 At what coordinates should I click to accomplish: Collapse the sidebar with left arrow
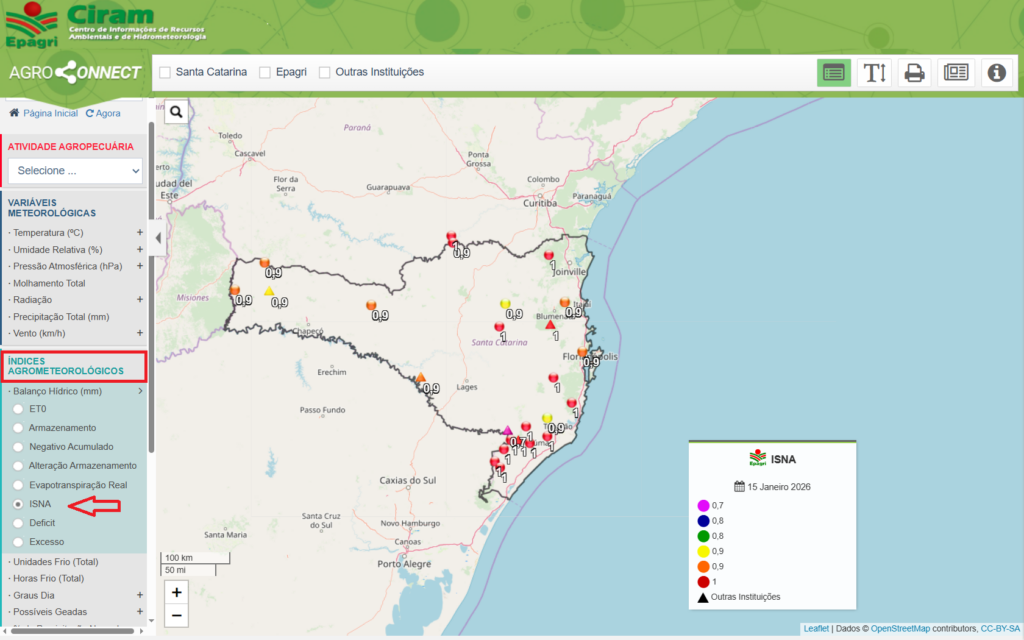pyautogui.click(x=157, y=238)
